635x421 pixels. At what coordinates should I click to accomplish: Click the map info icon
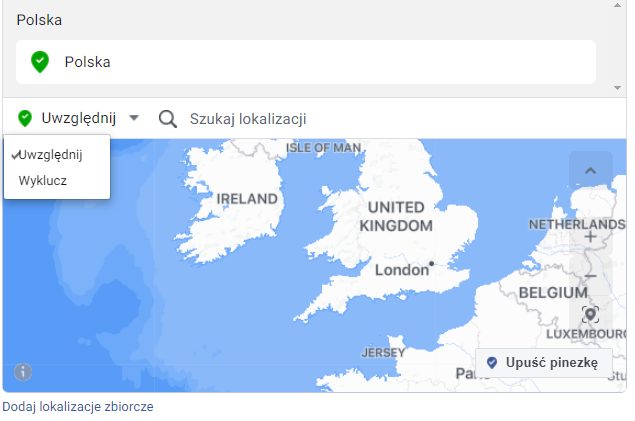(x=23, y=372)
